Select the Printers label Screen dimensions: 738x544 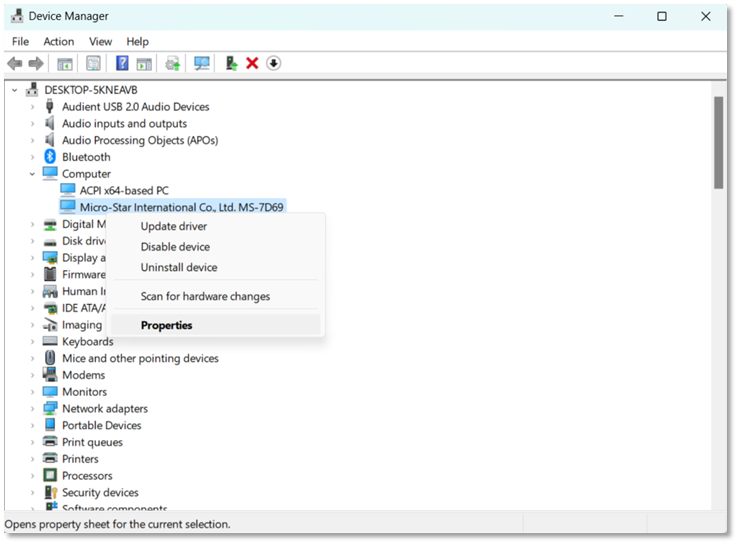pyautogui.click(x=80, y=459)
